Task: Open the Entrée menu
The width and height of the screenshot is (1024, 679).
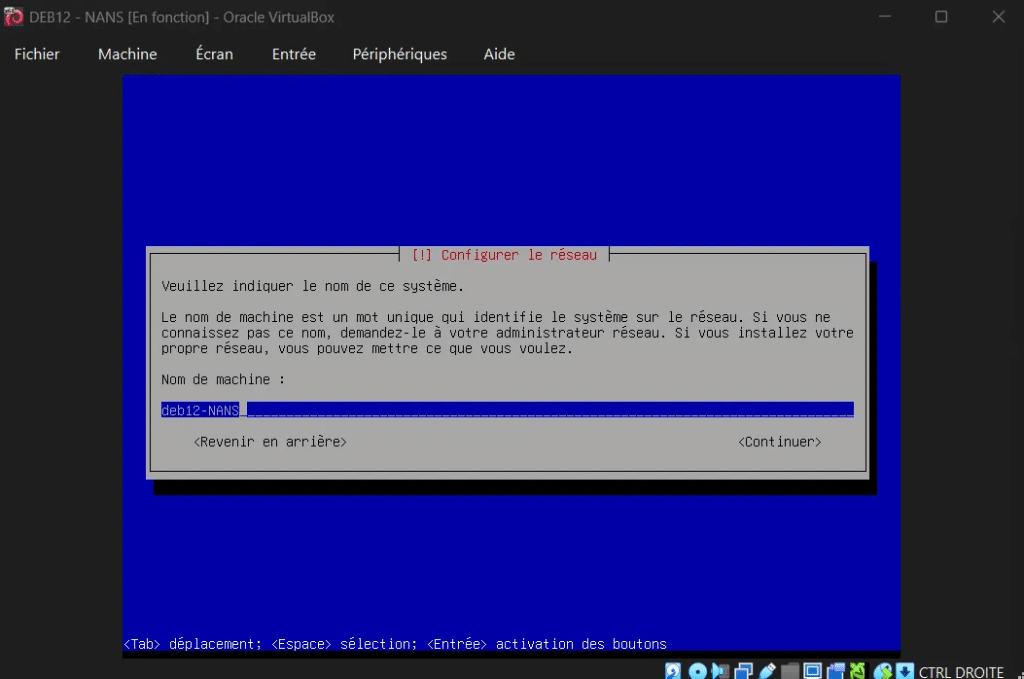Action: pos(293,54)
